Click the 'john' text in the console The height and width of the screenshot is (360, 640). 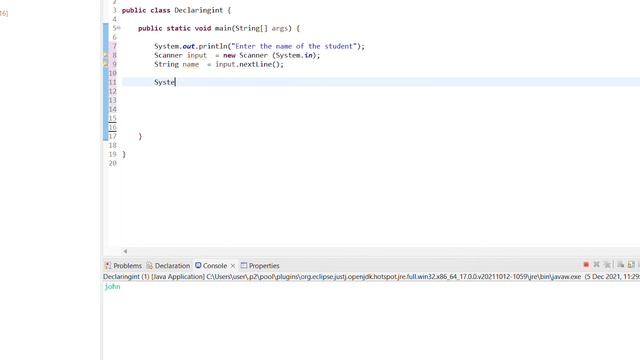pos(112,287)
